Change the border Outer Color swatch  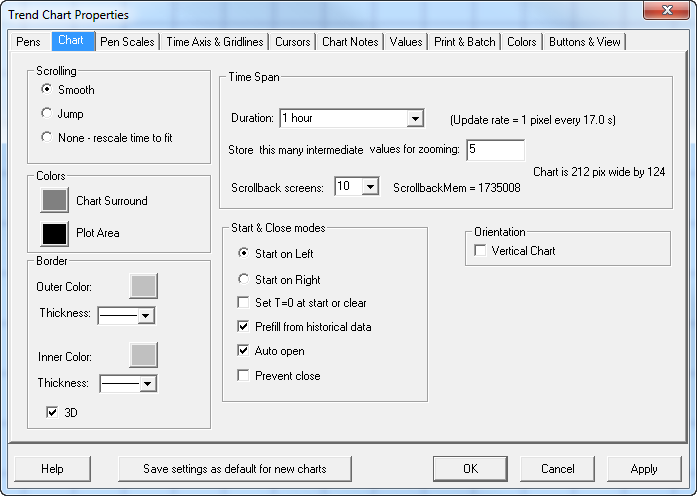(143, 286)
